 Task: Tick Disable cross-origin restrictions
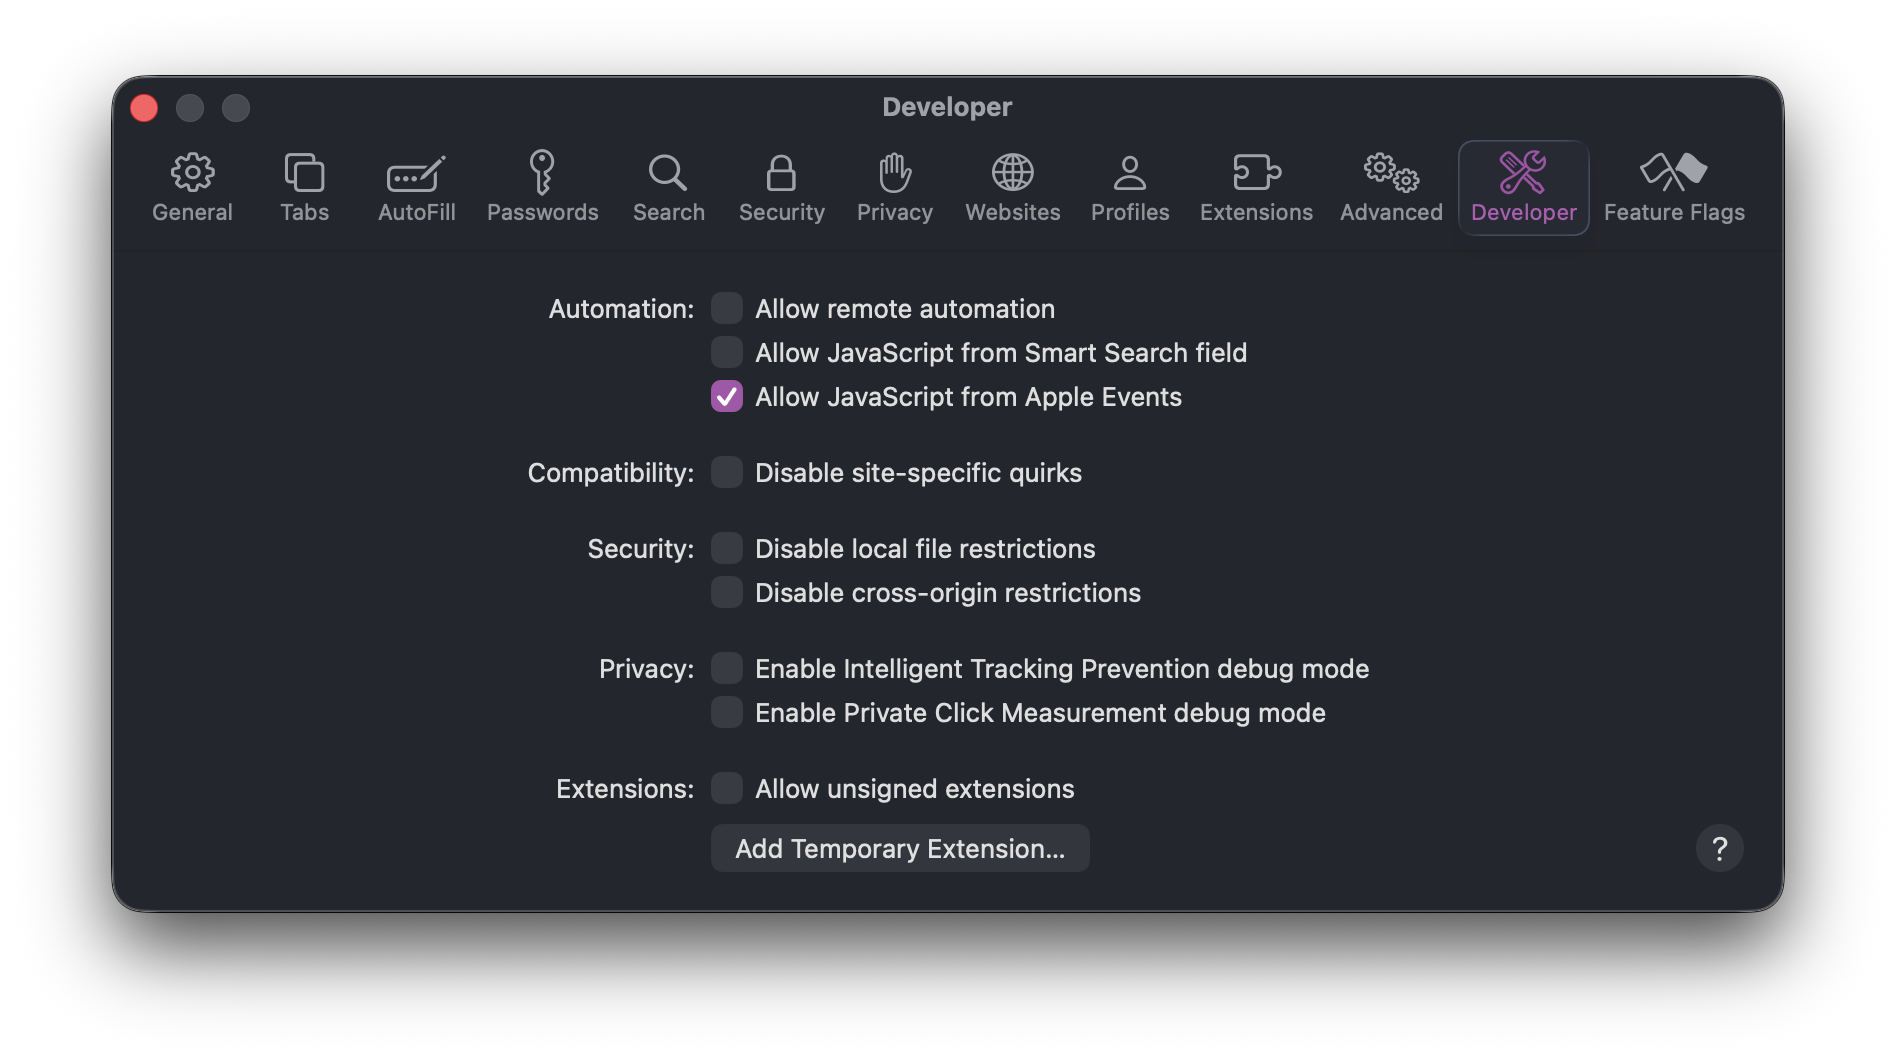tap(727, 592)
